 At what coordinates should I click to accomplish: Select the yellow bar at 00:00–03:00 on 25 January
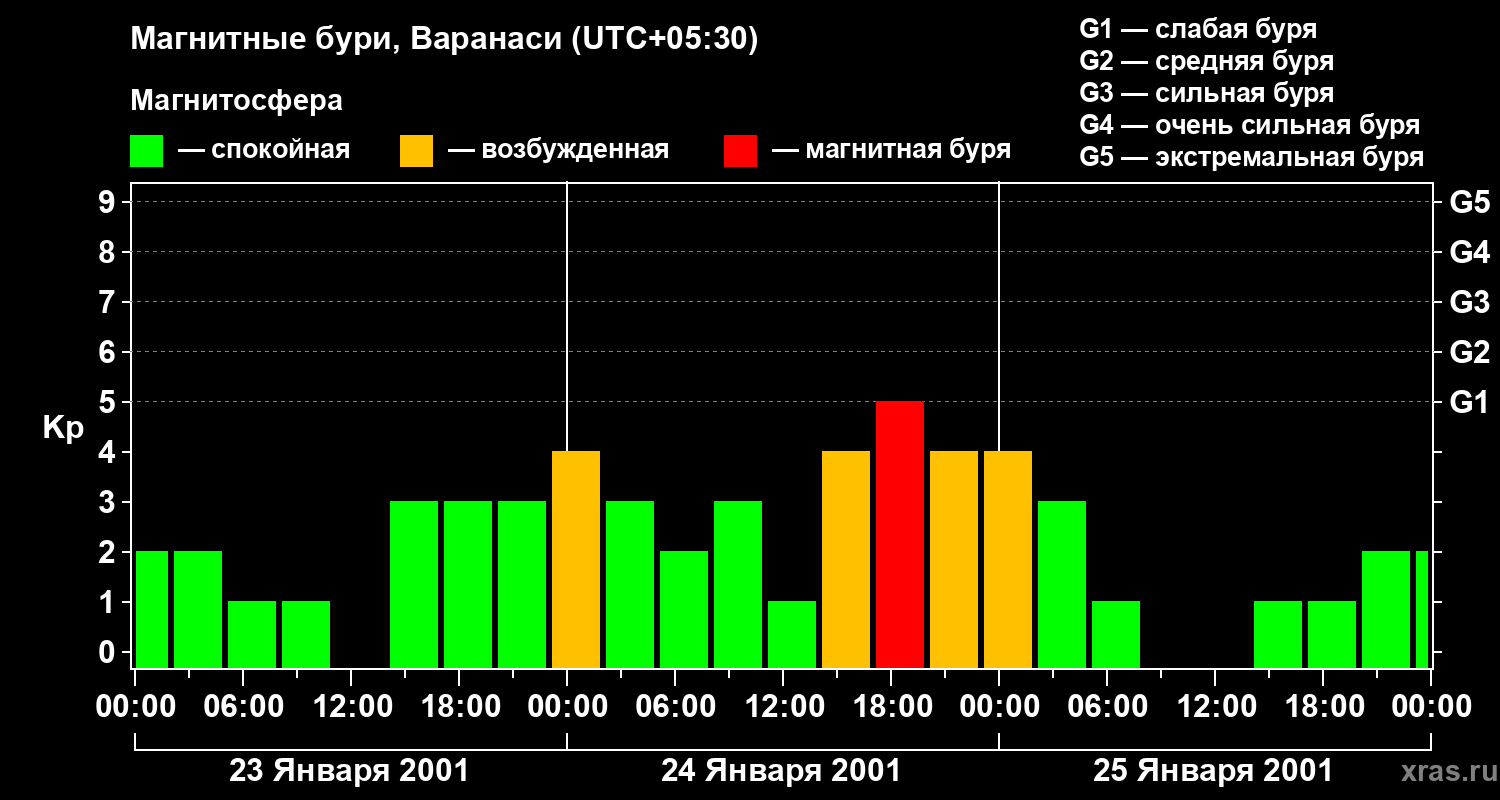pos(1008,560)
